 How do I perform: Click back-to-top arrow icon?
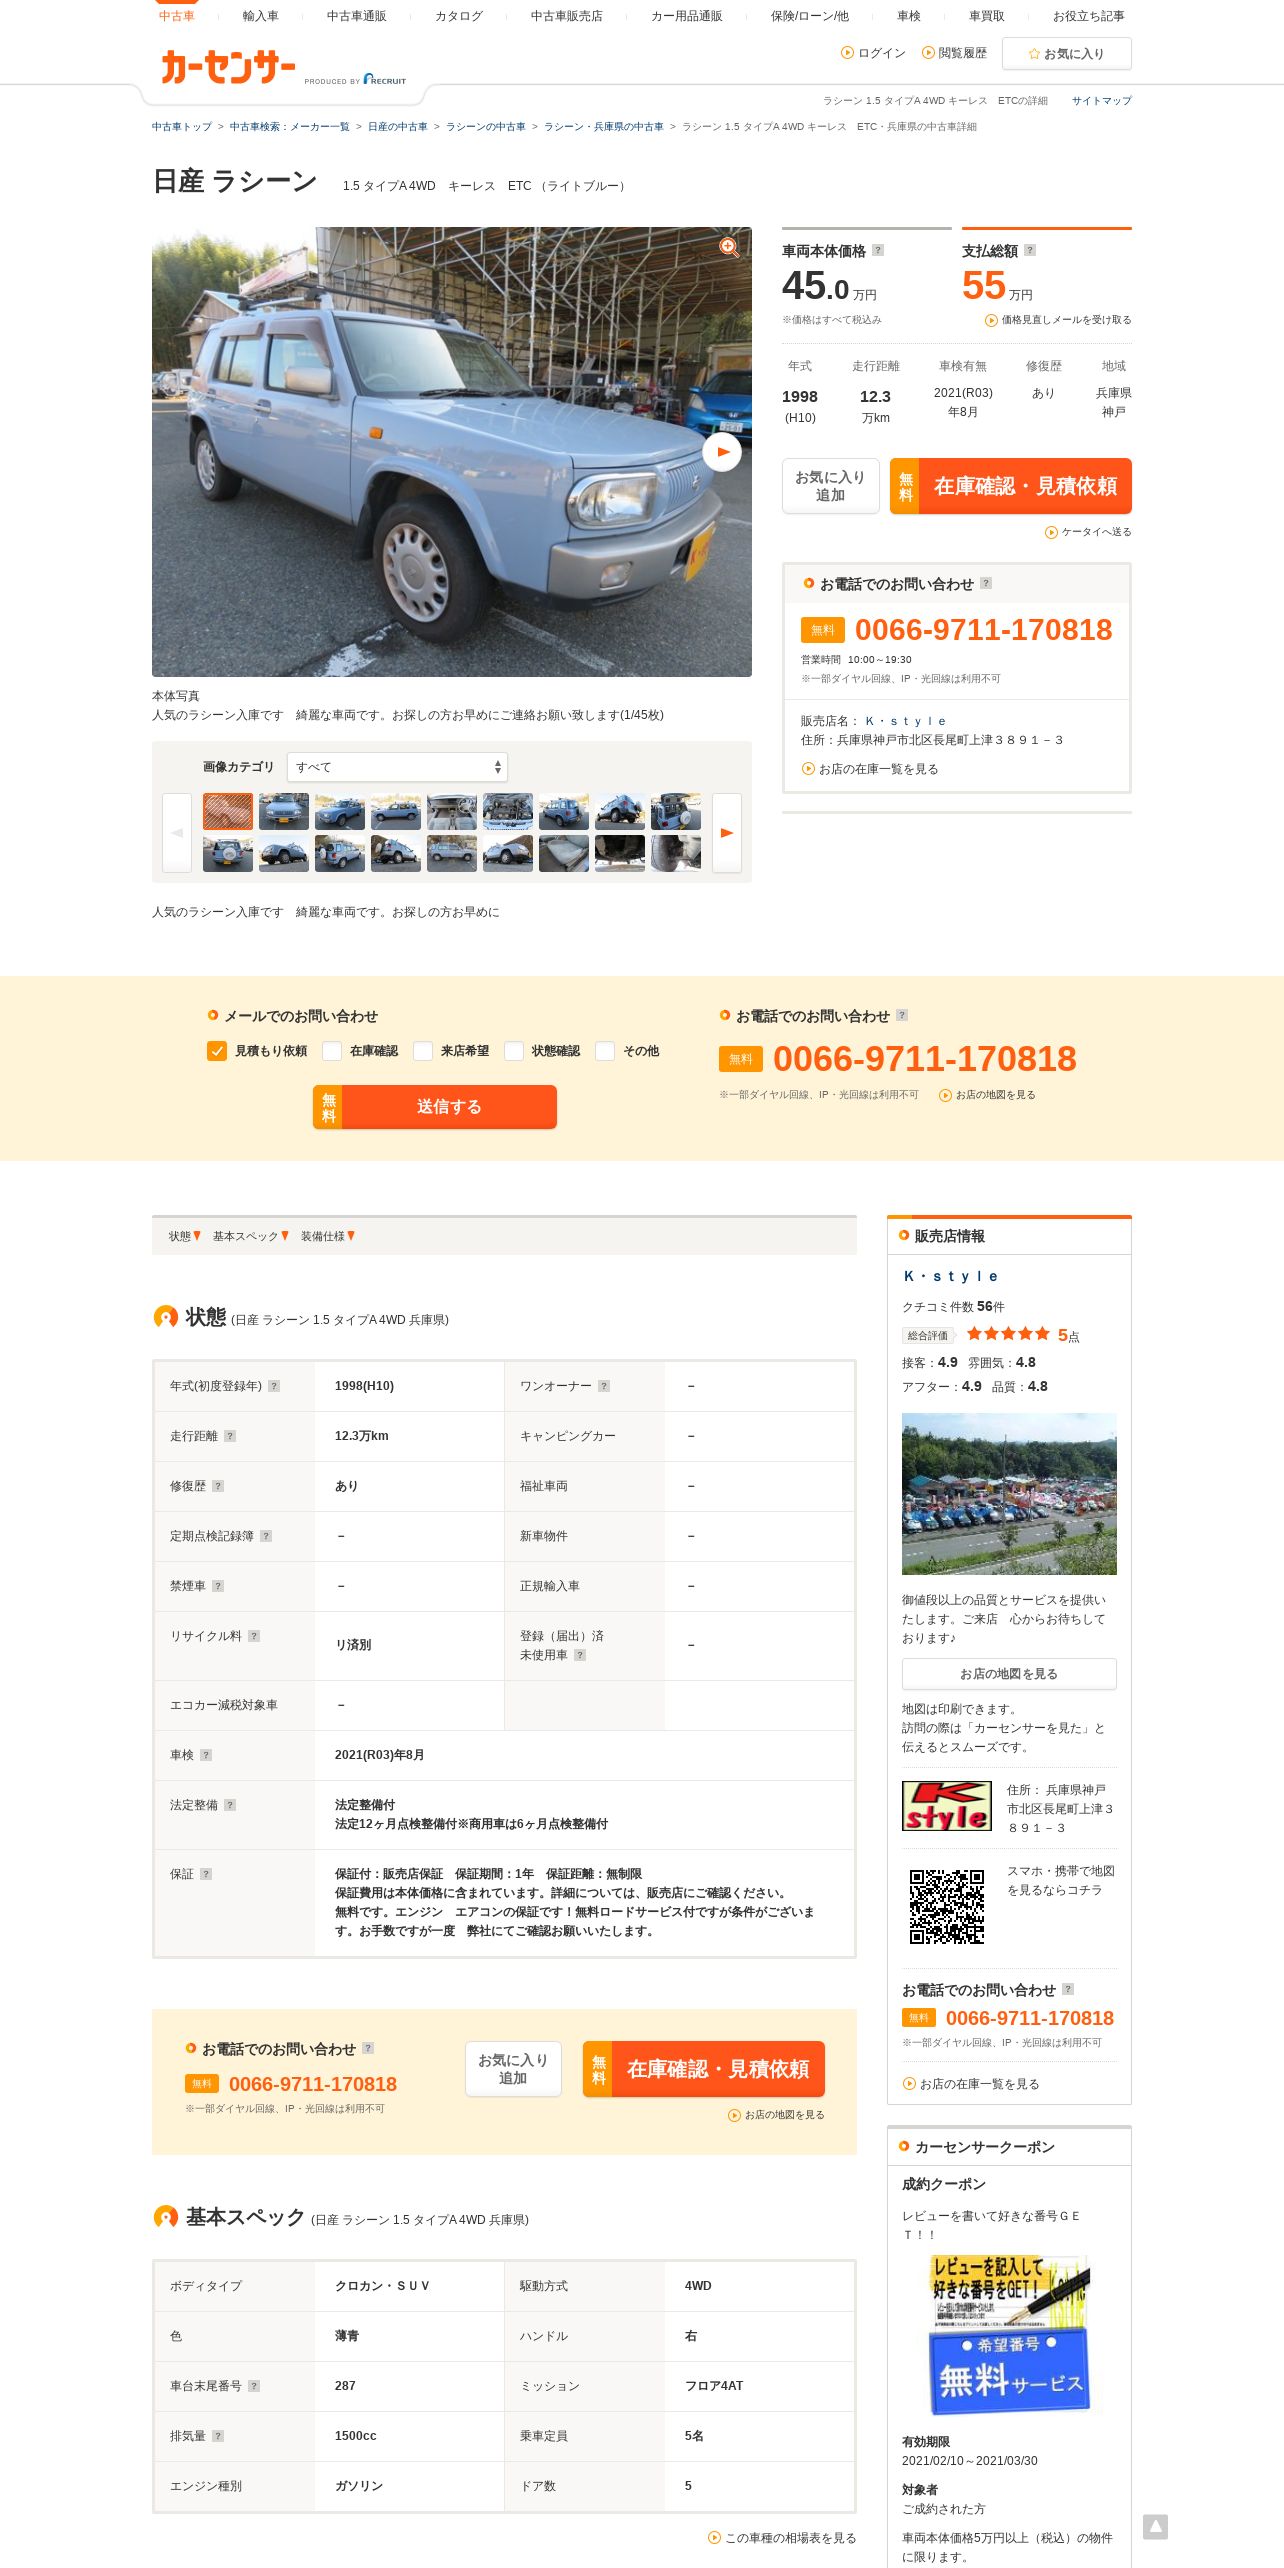point(1155,2527)
